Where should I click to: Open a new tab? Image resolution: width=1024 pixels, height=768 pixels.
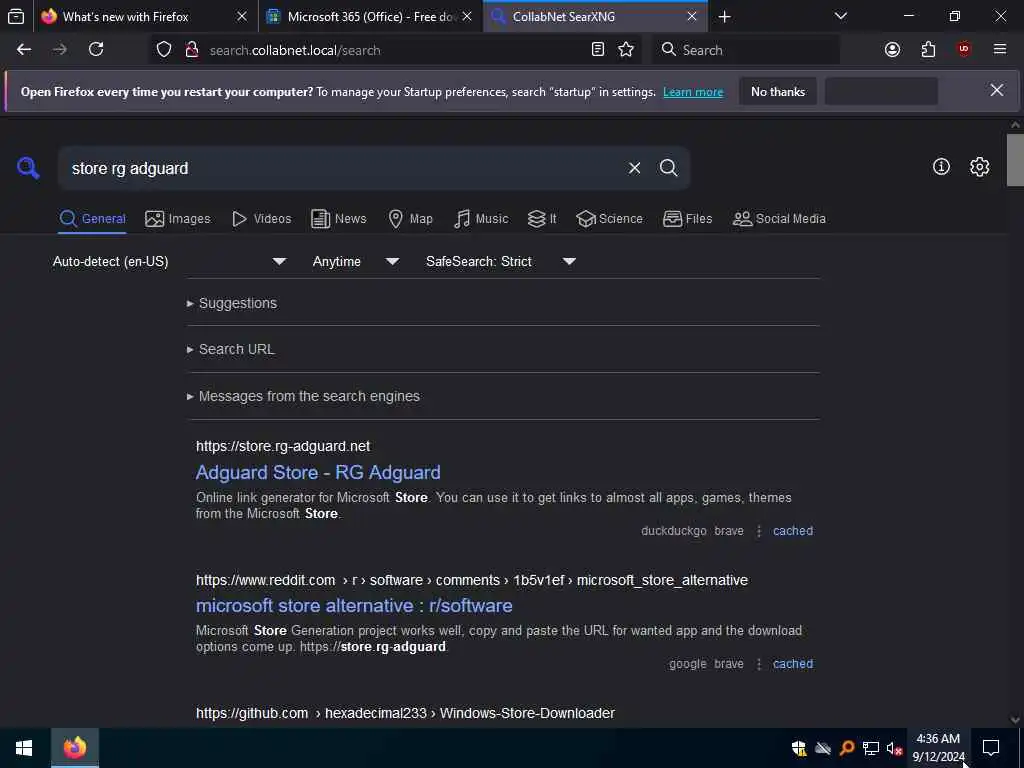724,16
